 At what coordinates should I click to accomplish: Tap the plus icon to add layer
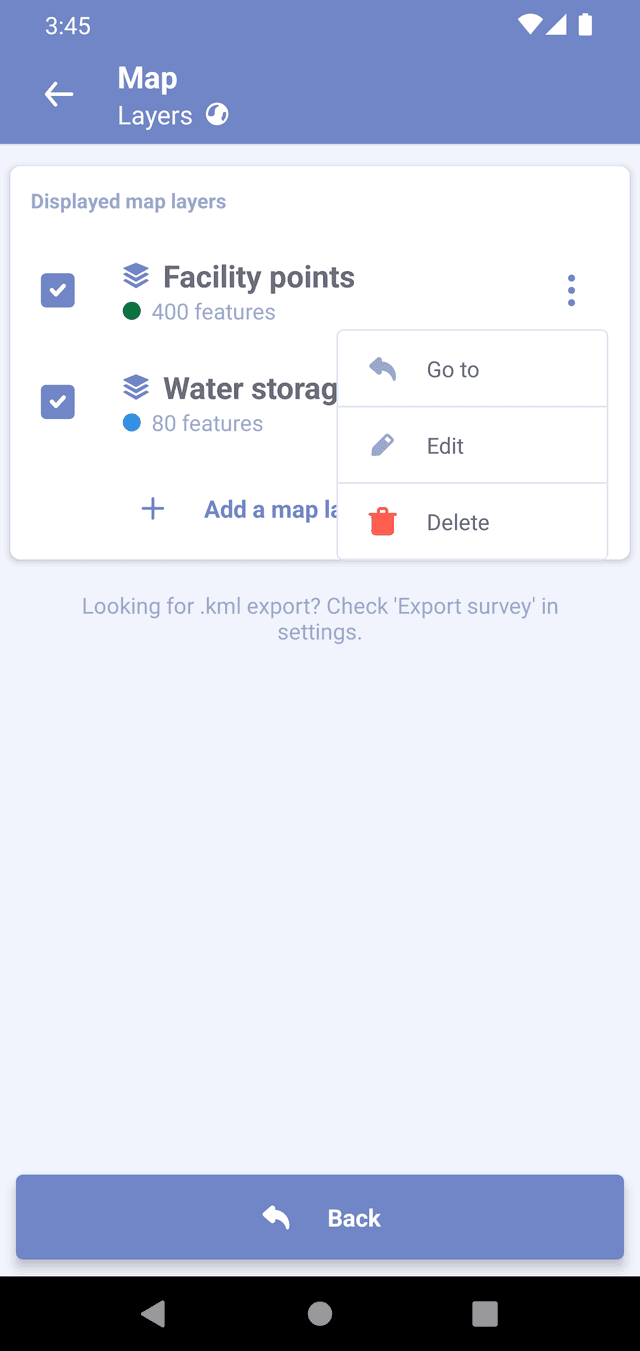[x=153, y=509]
